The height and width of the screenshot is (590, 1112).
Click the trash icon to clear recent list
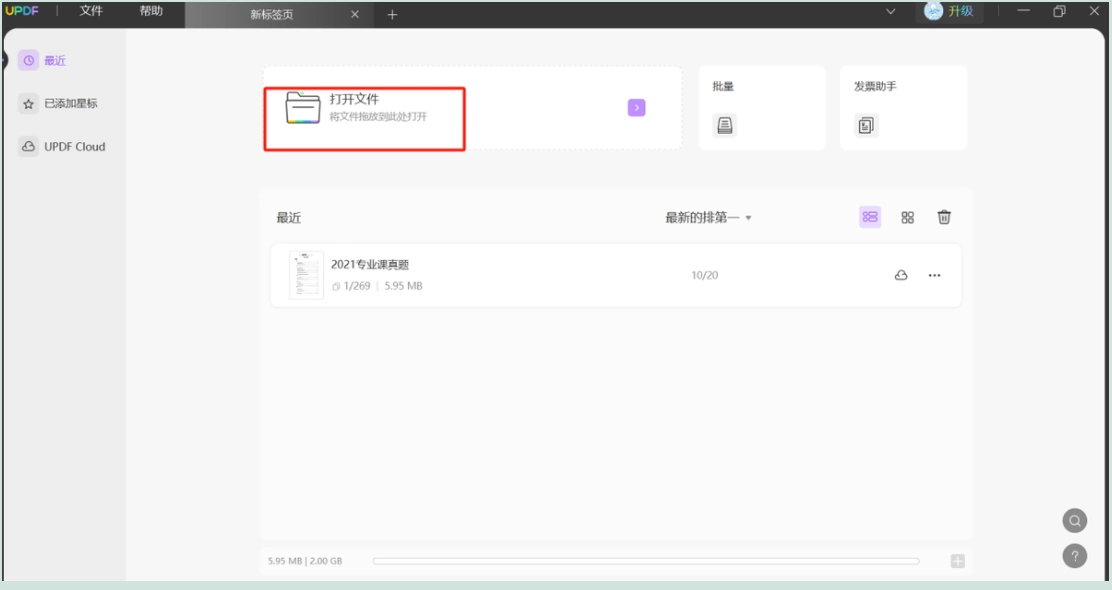tap(944, 217)
